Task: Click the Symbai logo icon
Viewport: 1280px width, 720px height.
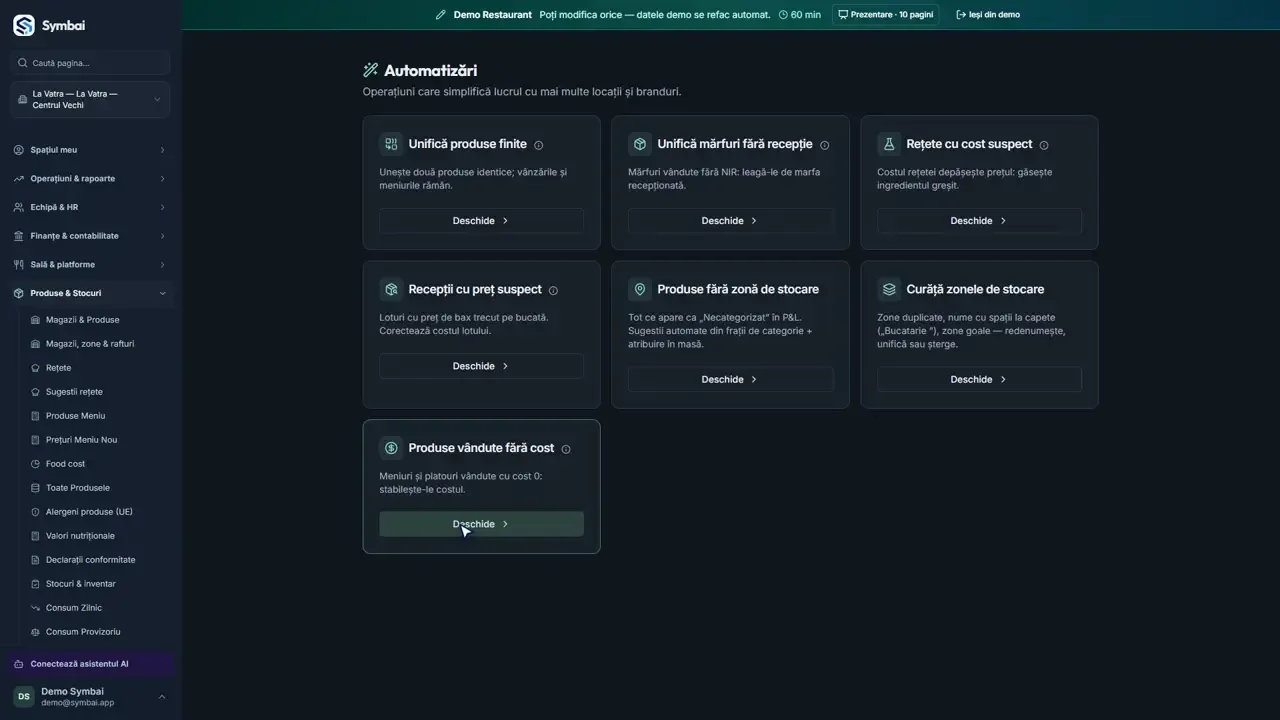Action: (x=23, y=25)
